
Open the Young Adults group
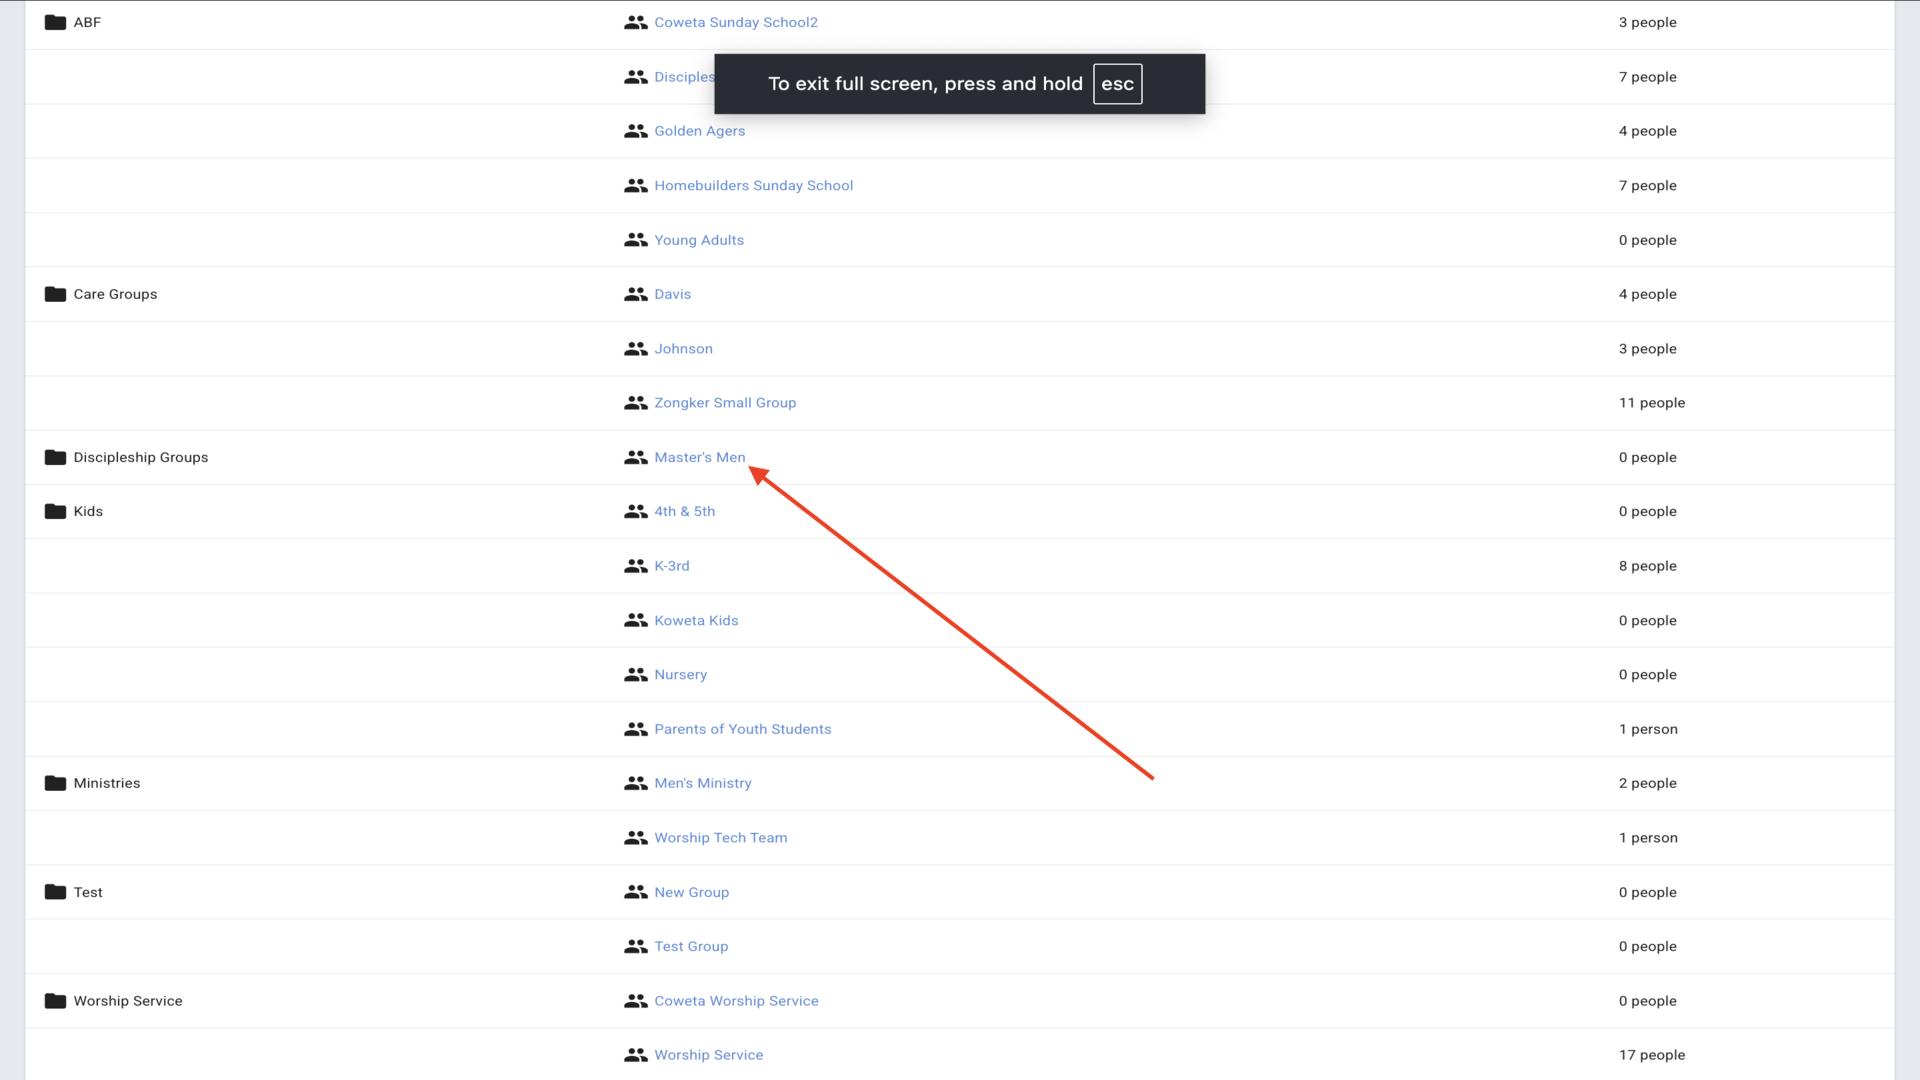pyautogui.click(x=698, y=240)
